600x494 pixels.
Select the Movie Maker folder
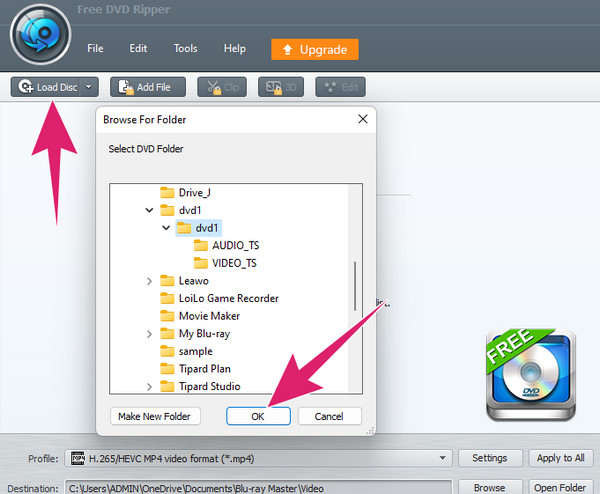coord(200,316)
